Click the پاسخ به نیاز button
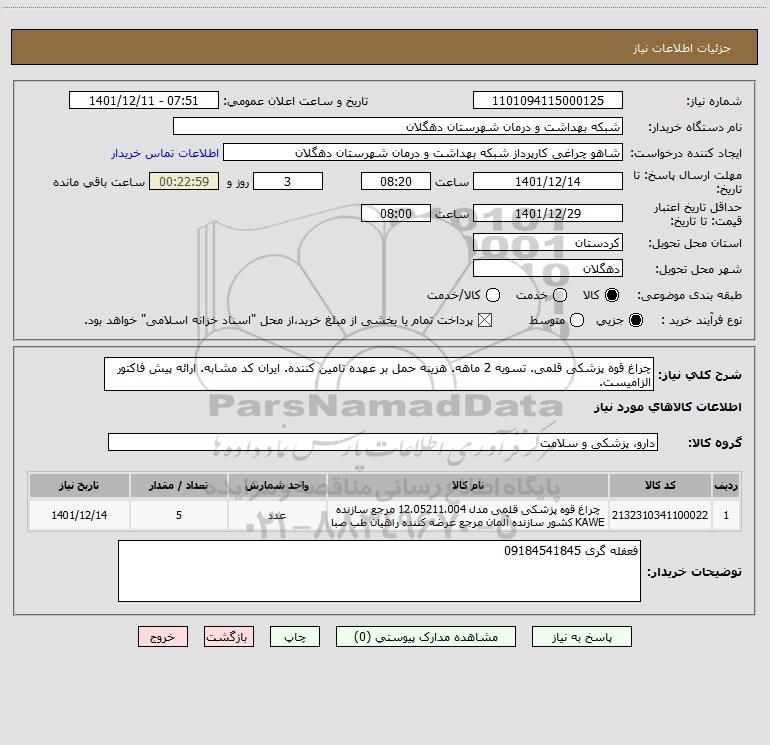This screenshot has width=770, height=745. [x=581, y=637]
